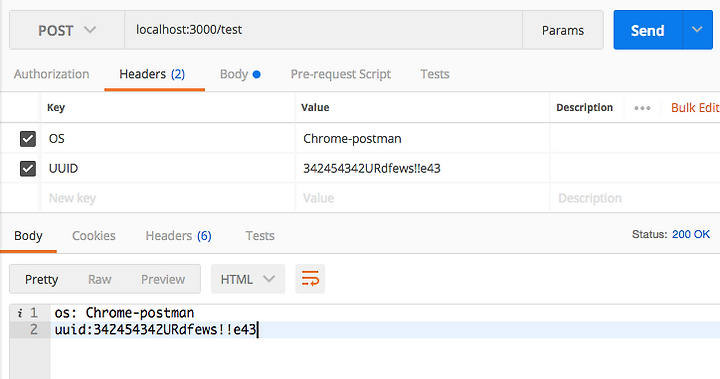Expand the Send button arrow options
Screen dimensions: 720x379
697,30
